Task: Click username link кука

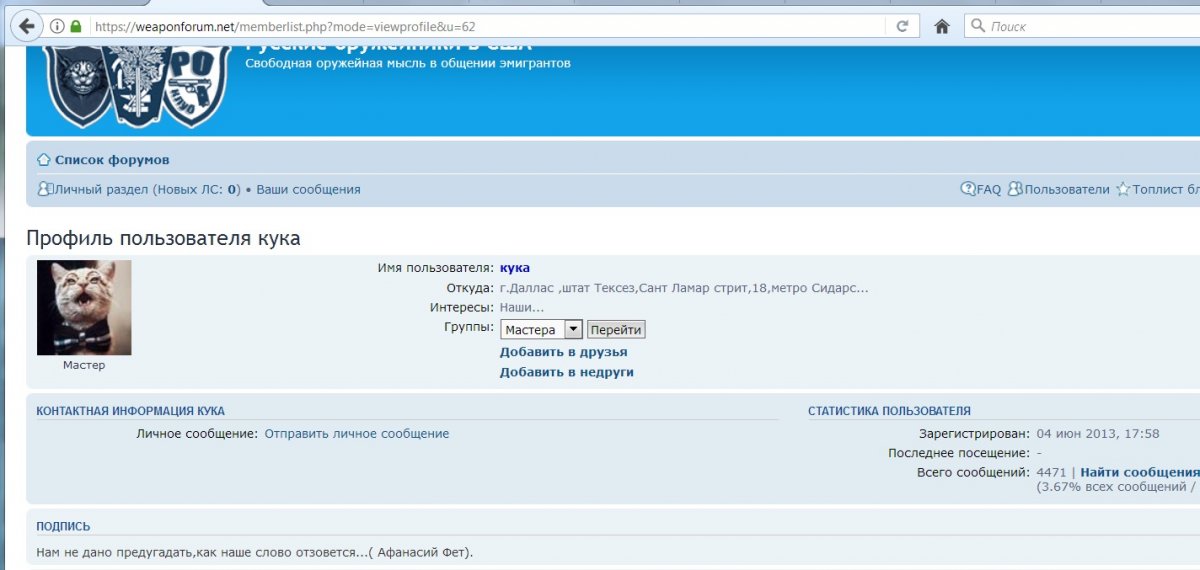Action: [x=515, y=268]
